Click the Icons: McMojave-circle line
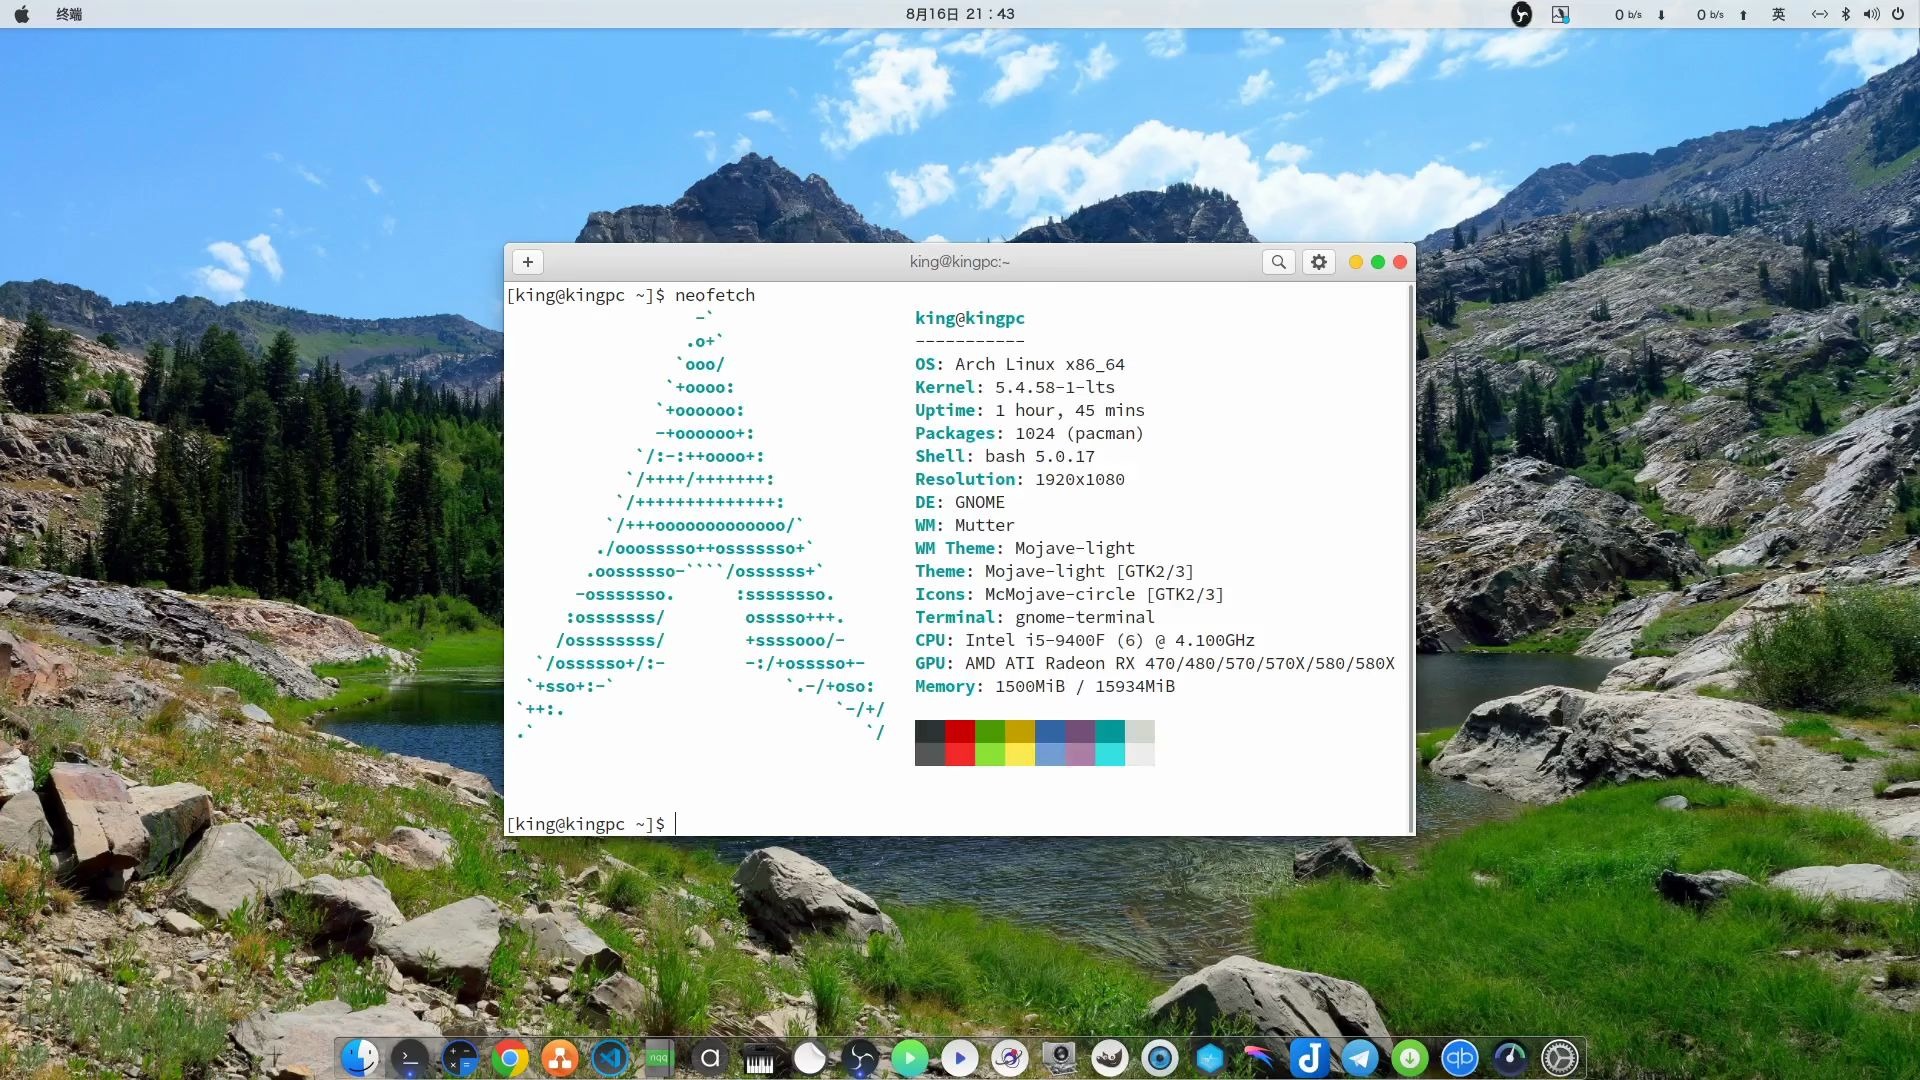 [x=1070, y=594]
